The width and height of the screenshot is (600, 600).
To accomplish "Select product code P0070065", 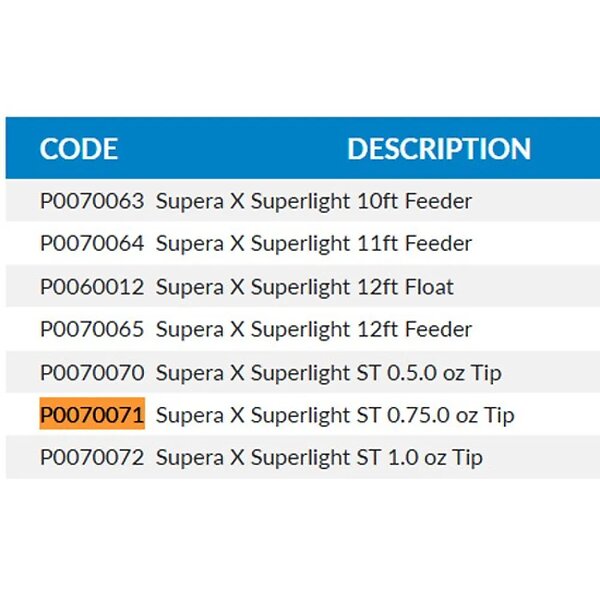I will click(x=92, y=329).
